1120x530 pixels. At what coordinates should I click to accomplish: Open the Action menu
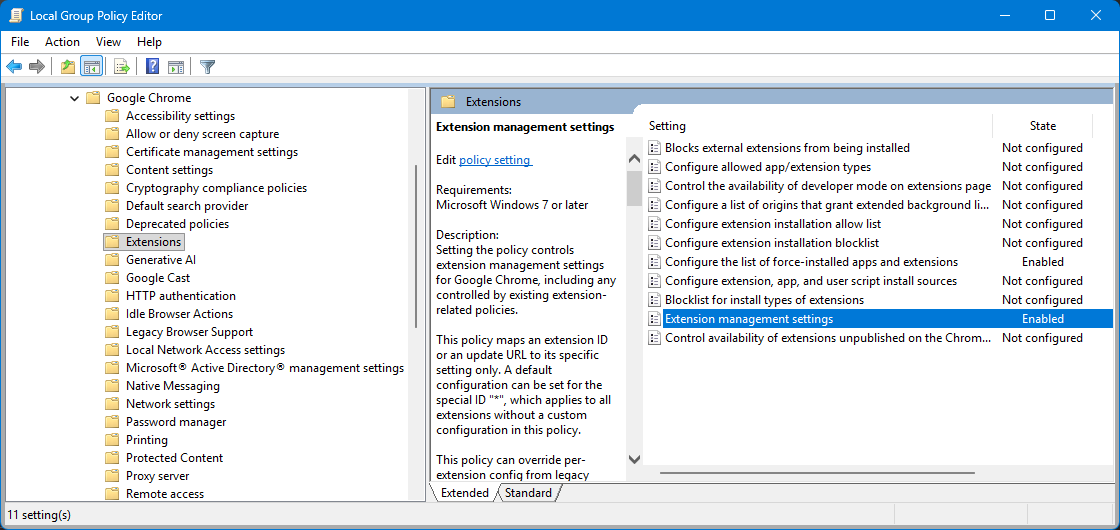tap(62, 42)
